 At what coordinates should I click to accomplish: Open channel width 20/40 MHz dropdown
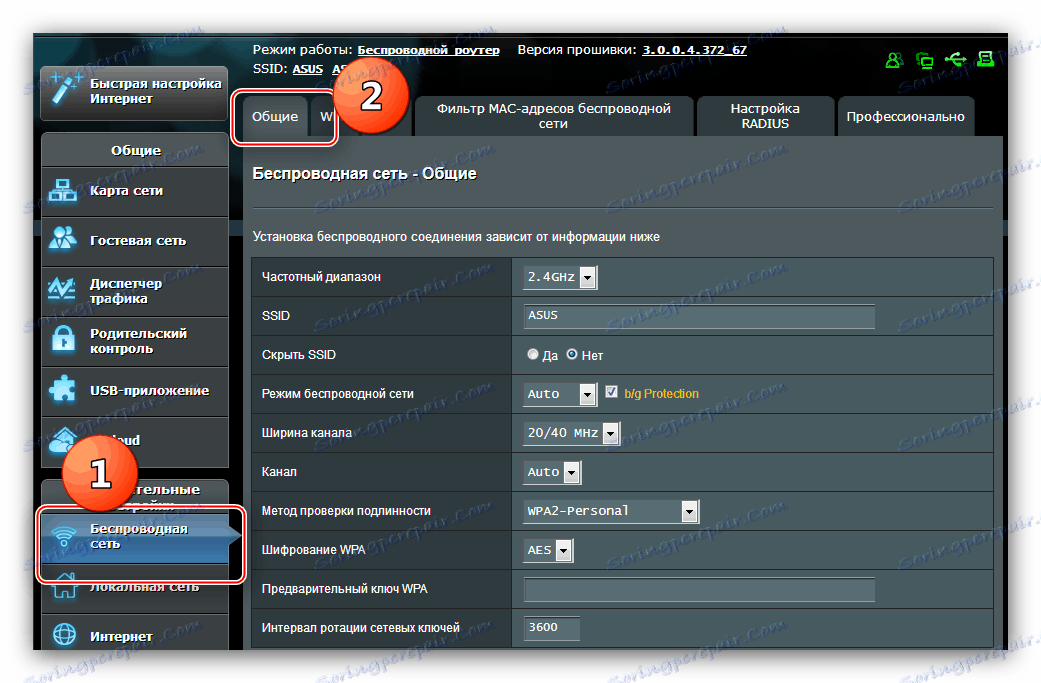[572, 433]
